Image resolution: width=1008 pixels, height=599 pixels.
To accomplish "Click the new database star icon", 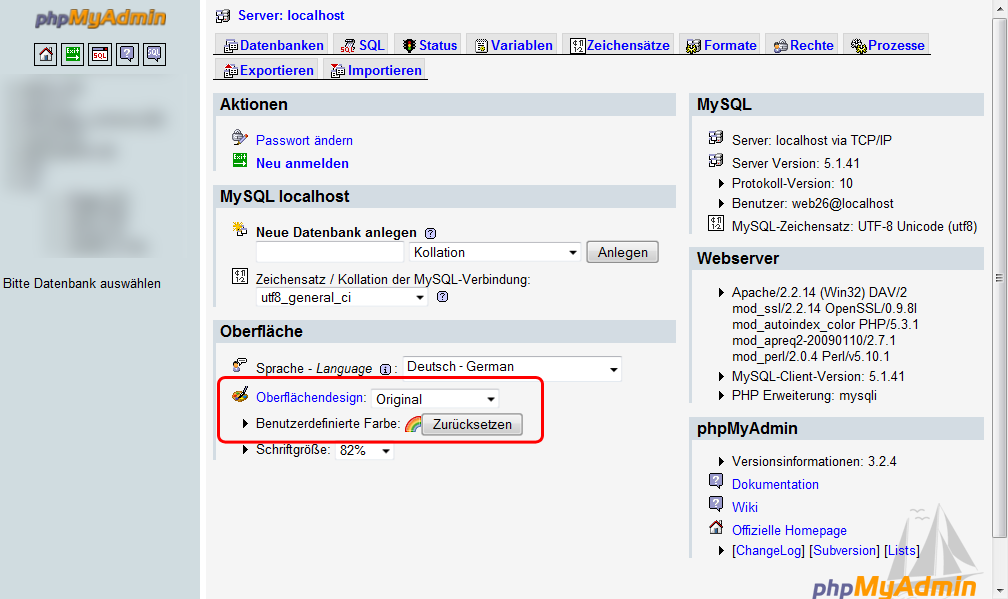I will click(x=240, y=229).
